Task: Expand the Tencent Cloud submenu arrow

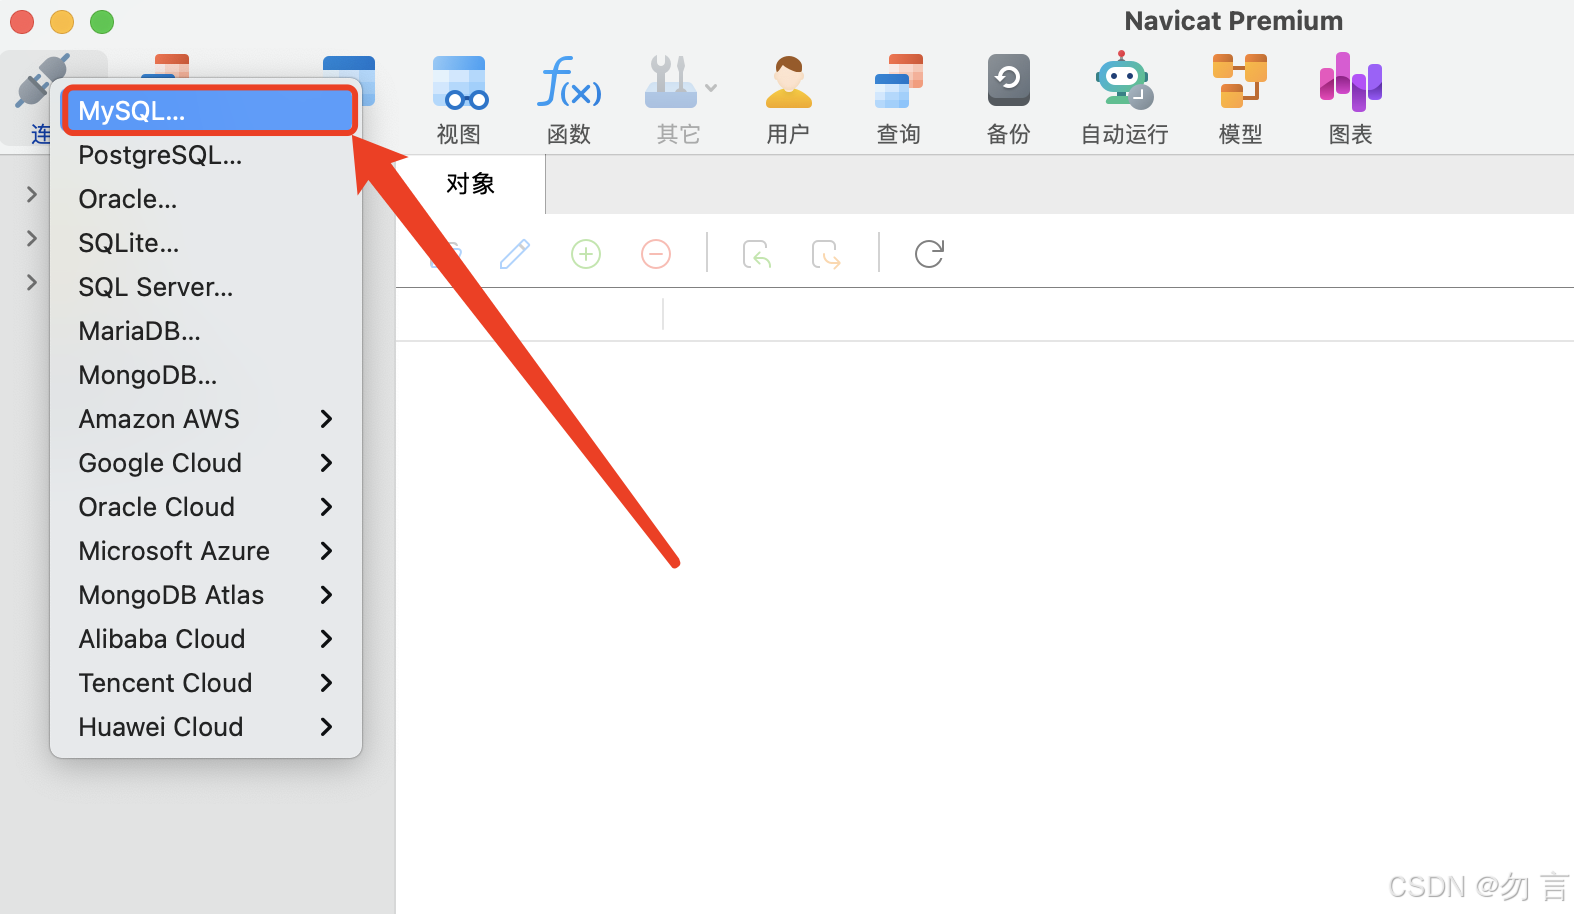Action: tap(326, 683)
